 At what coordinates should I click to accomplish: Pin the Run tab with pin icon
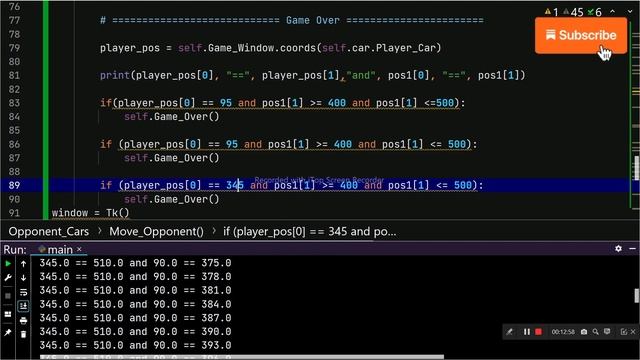point(8,333)
